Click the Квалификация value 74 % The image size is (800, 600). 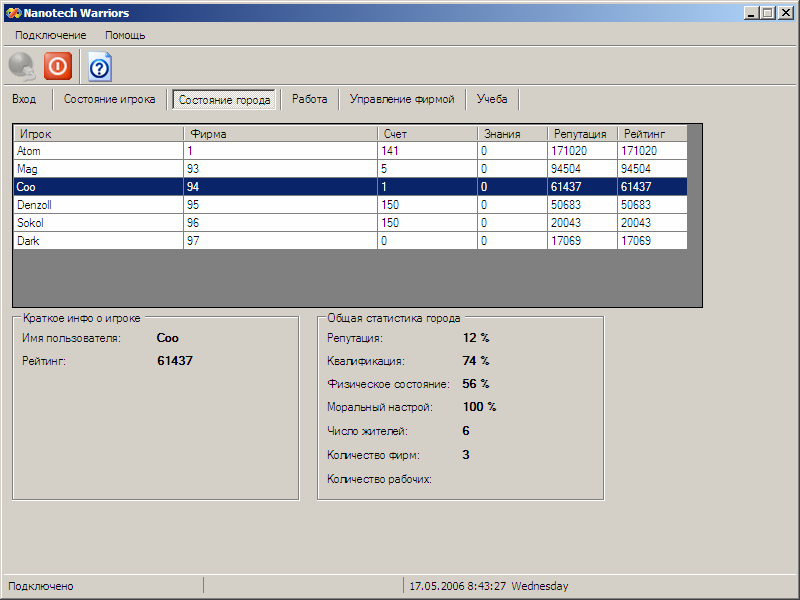coord(476,361)
